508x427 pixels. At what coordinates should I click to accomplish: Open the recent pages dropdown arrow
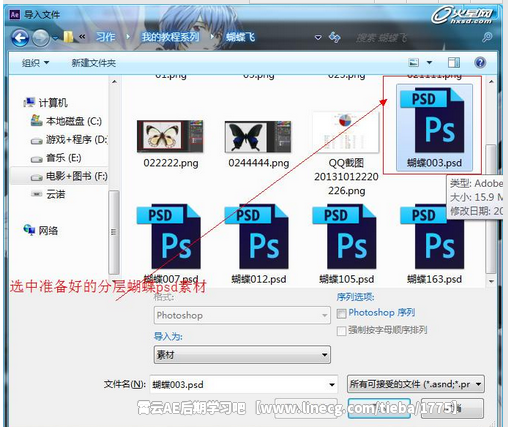tap(55, 38)
